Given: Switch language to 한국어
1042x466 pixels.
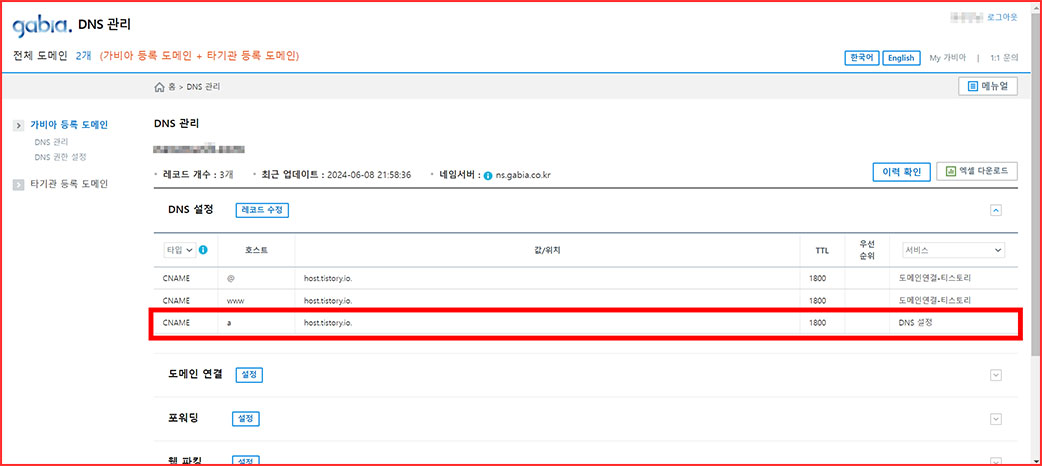Looking at the screenshot, I should pos(862,58).
